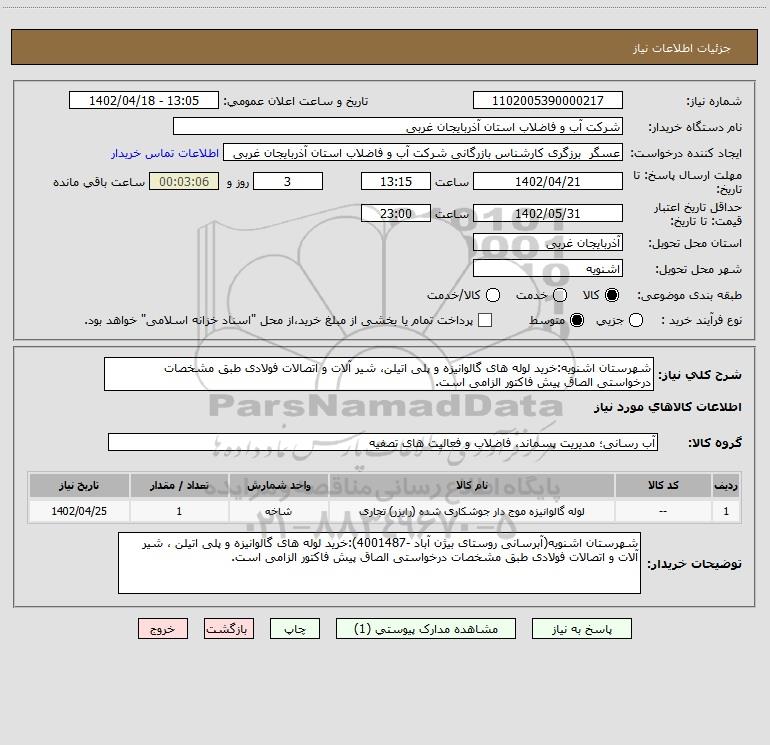Click the buyer organization name field

[x=398, y=127]
